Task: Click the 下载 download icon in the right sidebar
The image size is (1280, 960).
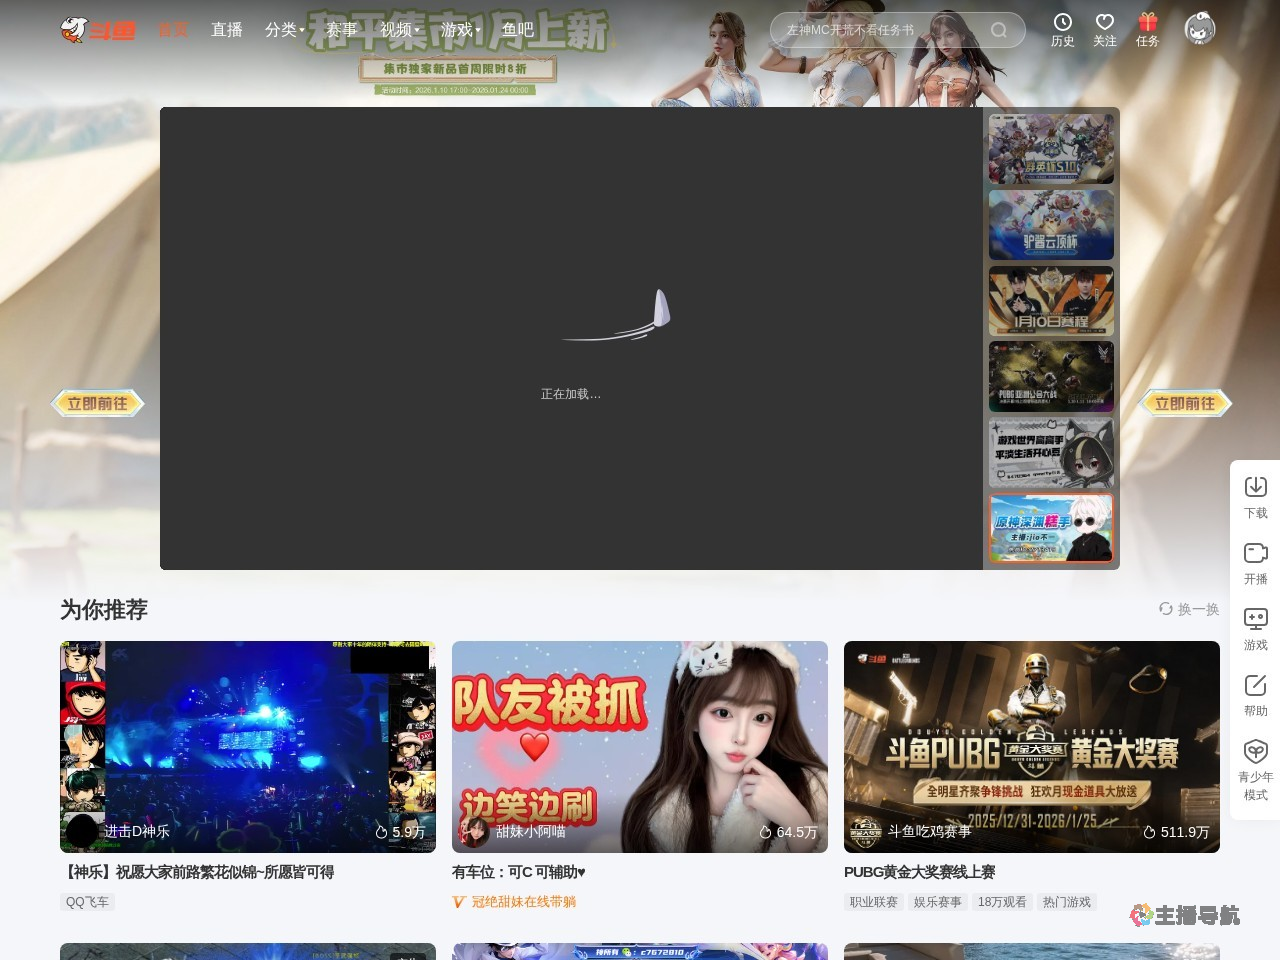Action: coord(1255,495)
